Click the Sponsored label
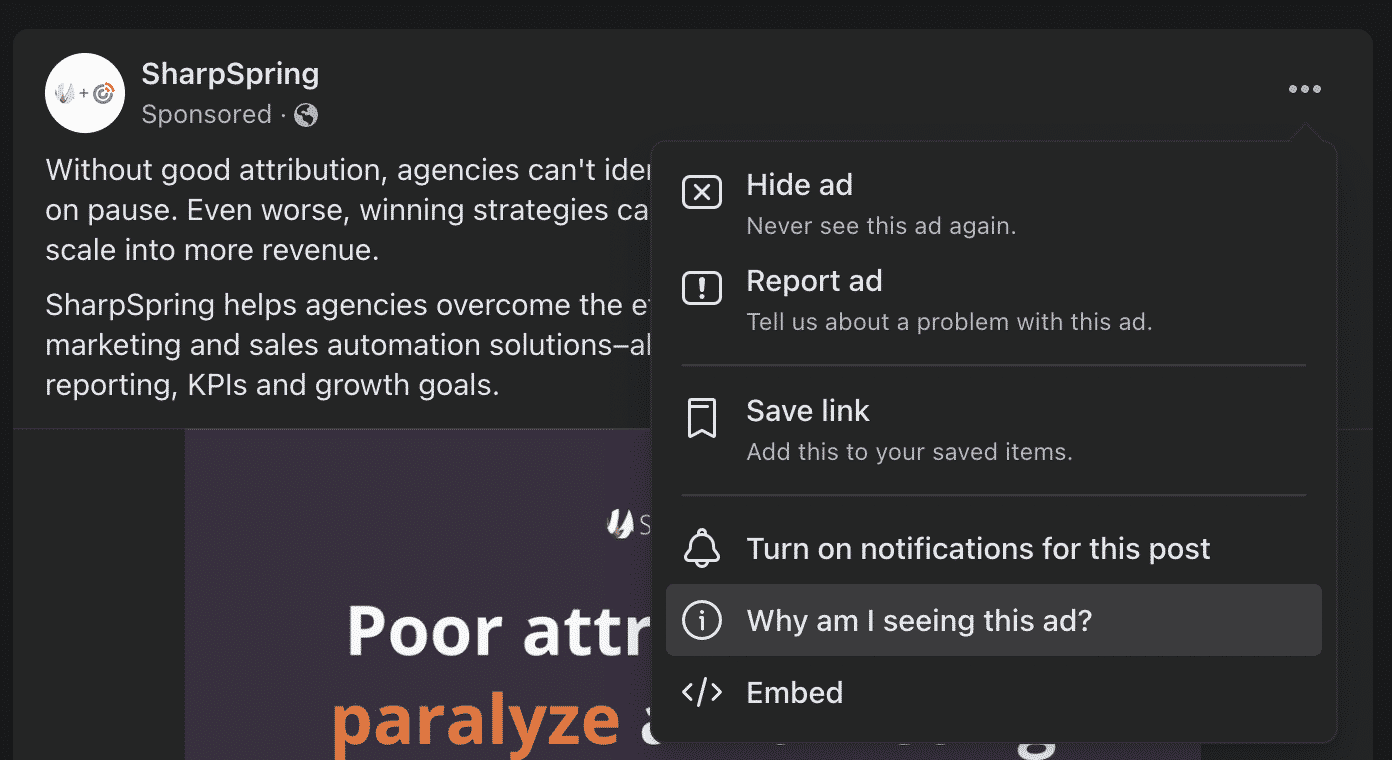This screenshot has width=1392, height=760. coord(206,115)
